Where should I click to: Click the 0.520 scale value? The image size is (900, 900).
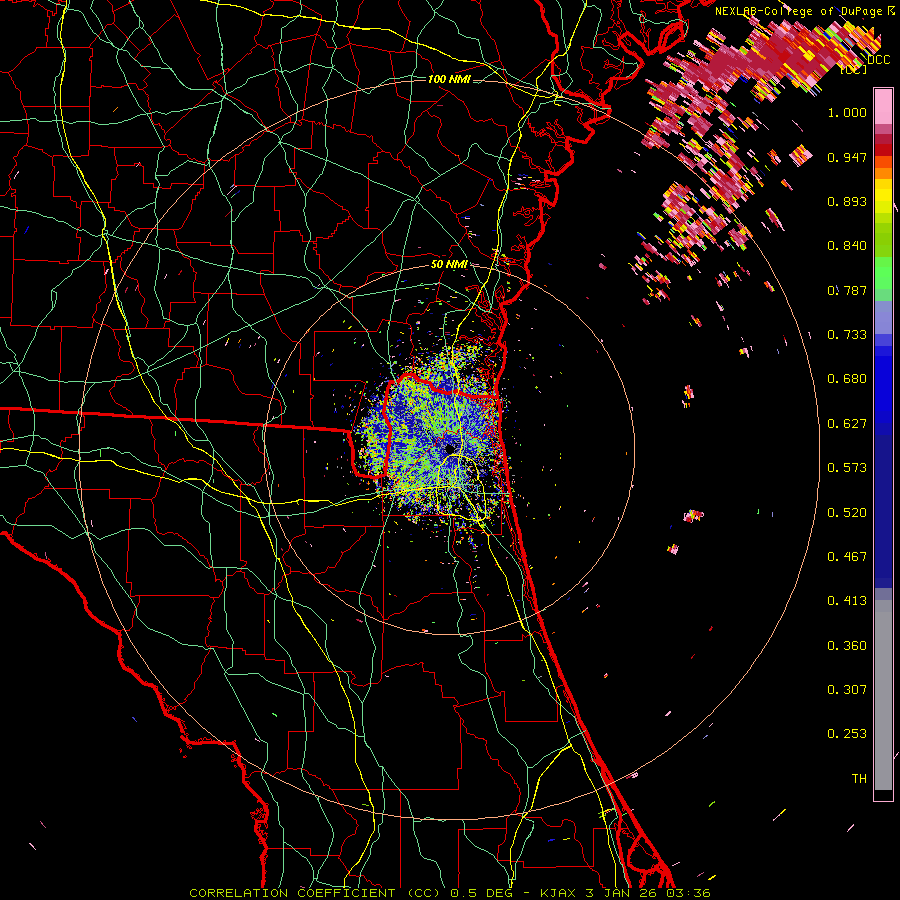(x=847, y=513)
